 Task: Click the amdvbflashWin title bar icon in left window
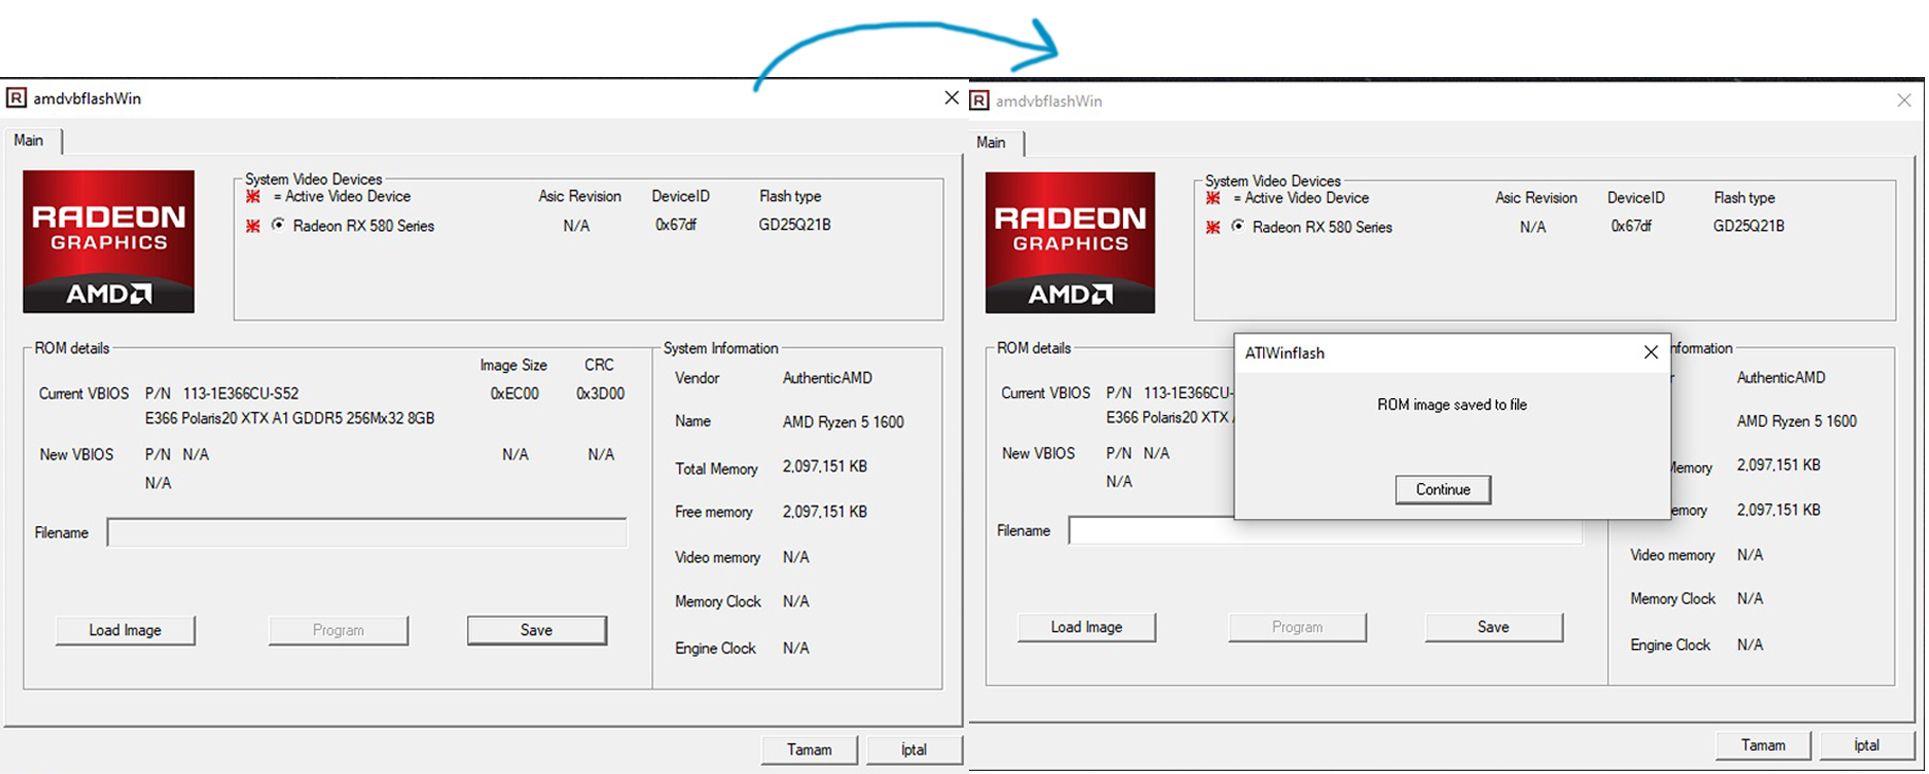point(16,98)
